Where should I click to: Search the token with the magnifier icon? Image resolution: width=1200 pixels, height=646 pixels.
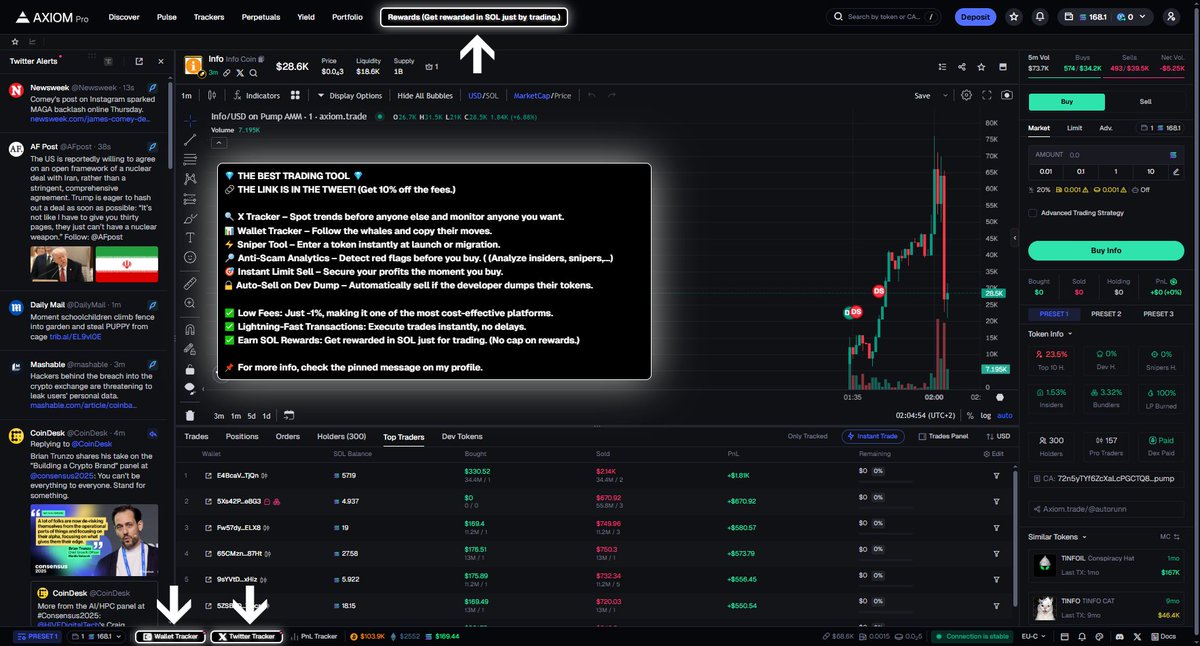[254, 73]
